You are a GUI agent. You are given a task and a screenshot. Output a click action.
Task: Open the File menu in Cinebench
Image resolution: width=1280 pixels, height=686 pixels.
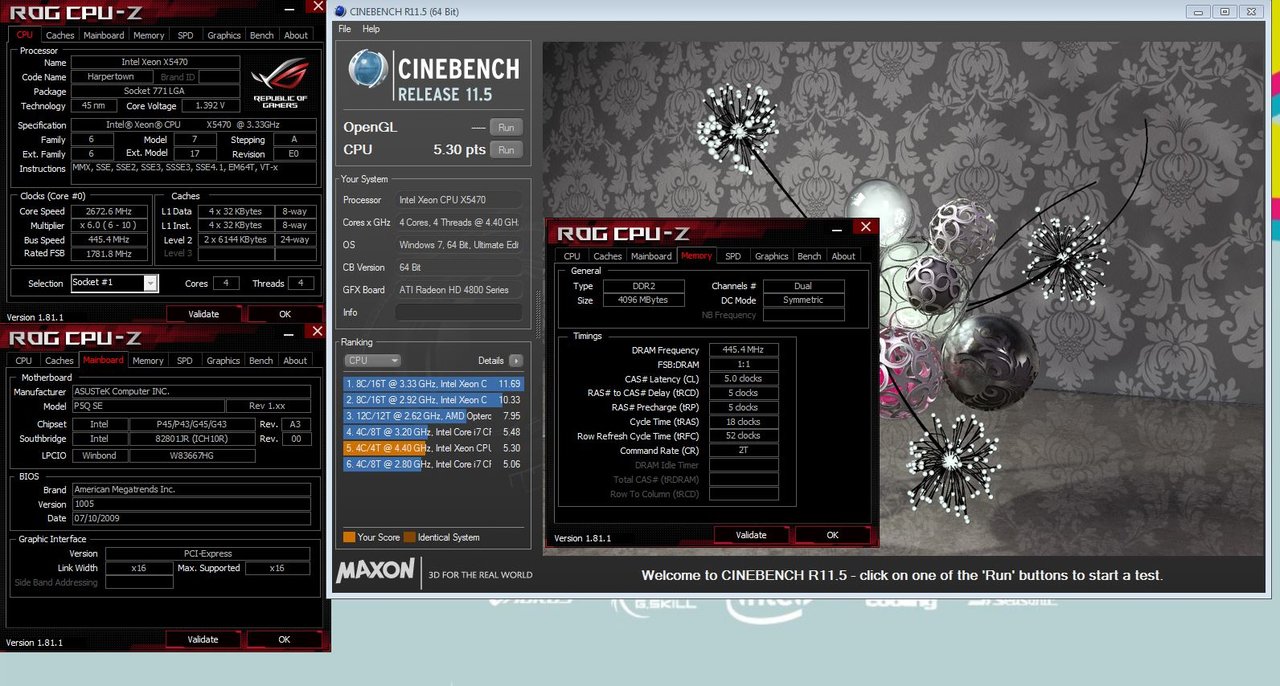[x=345, y=29]
